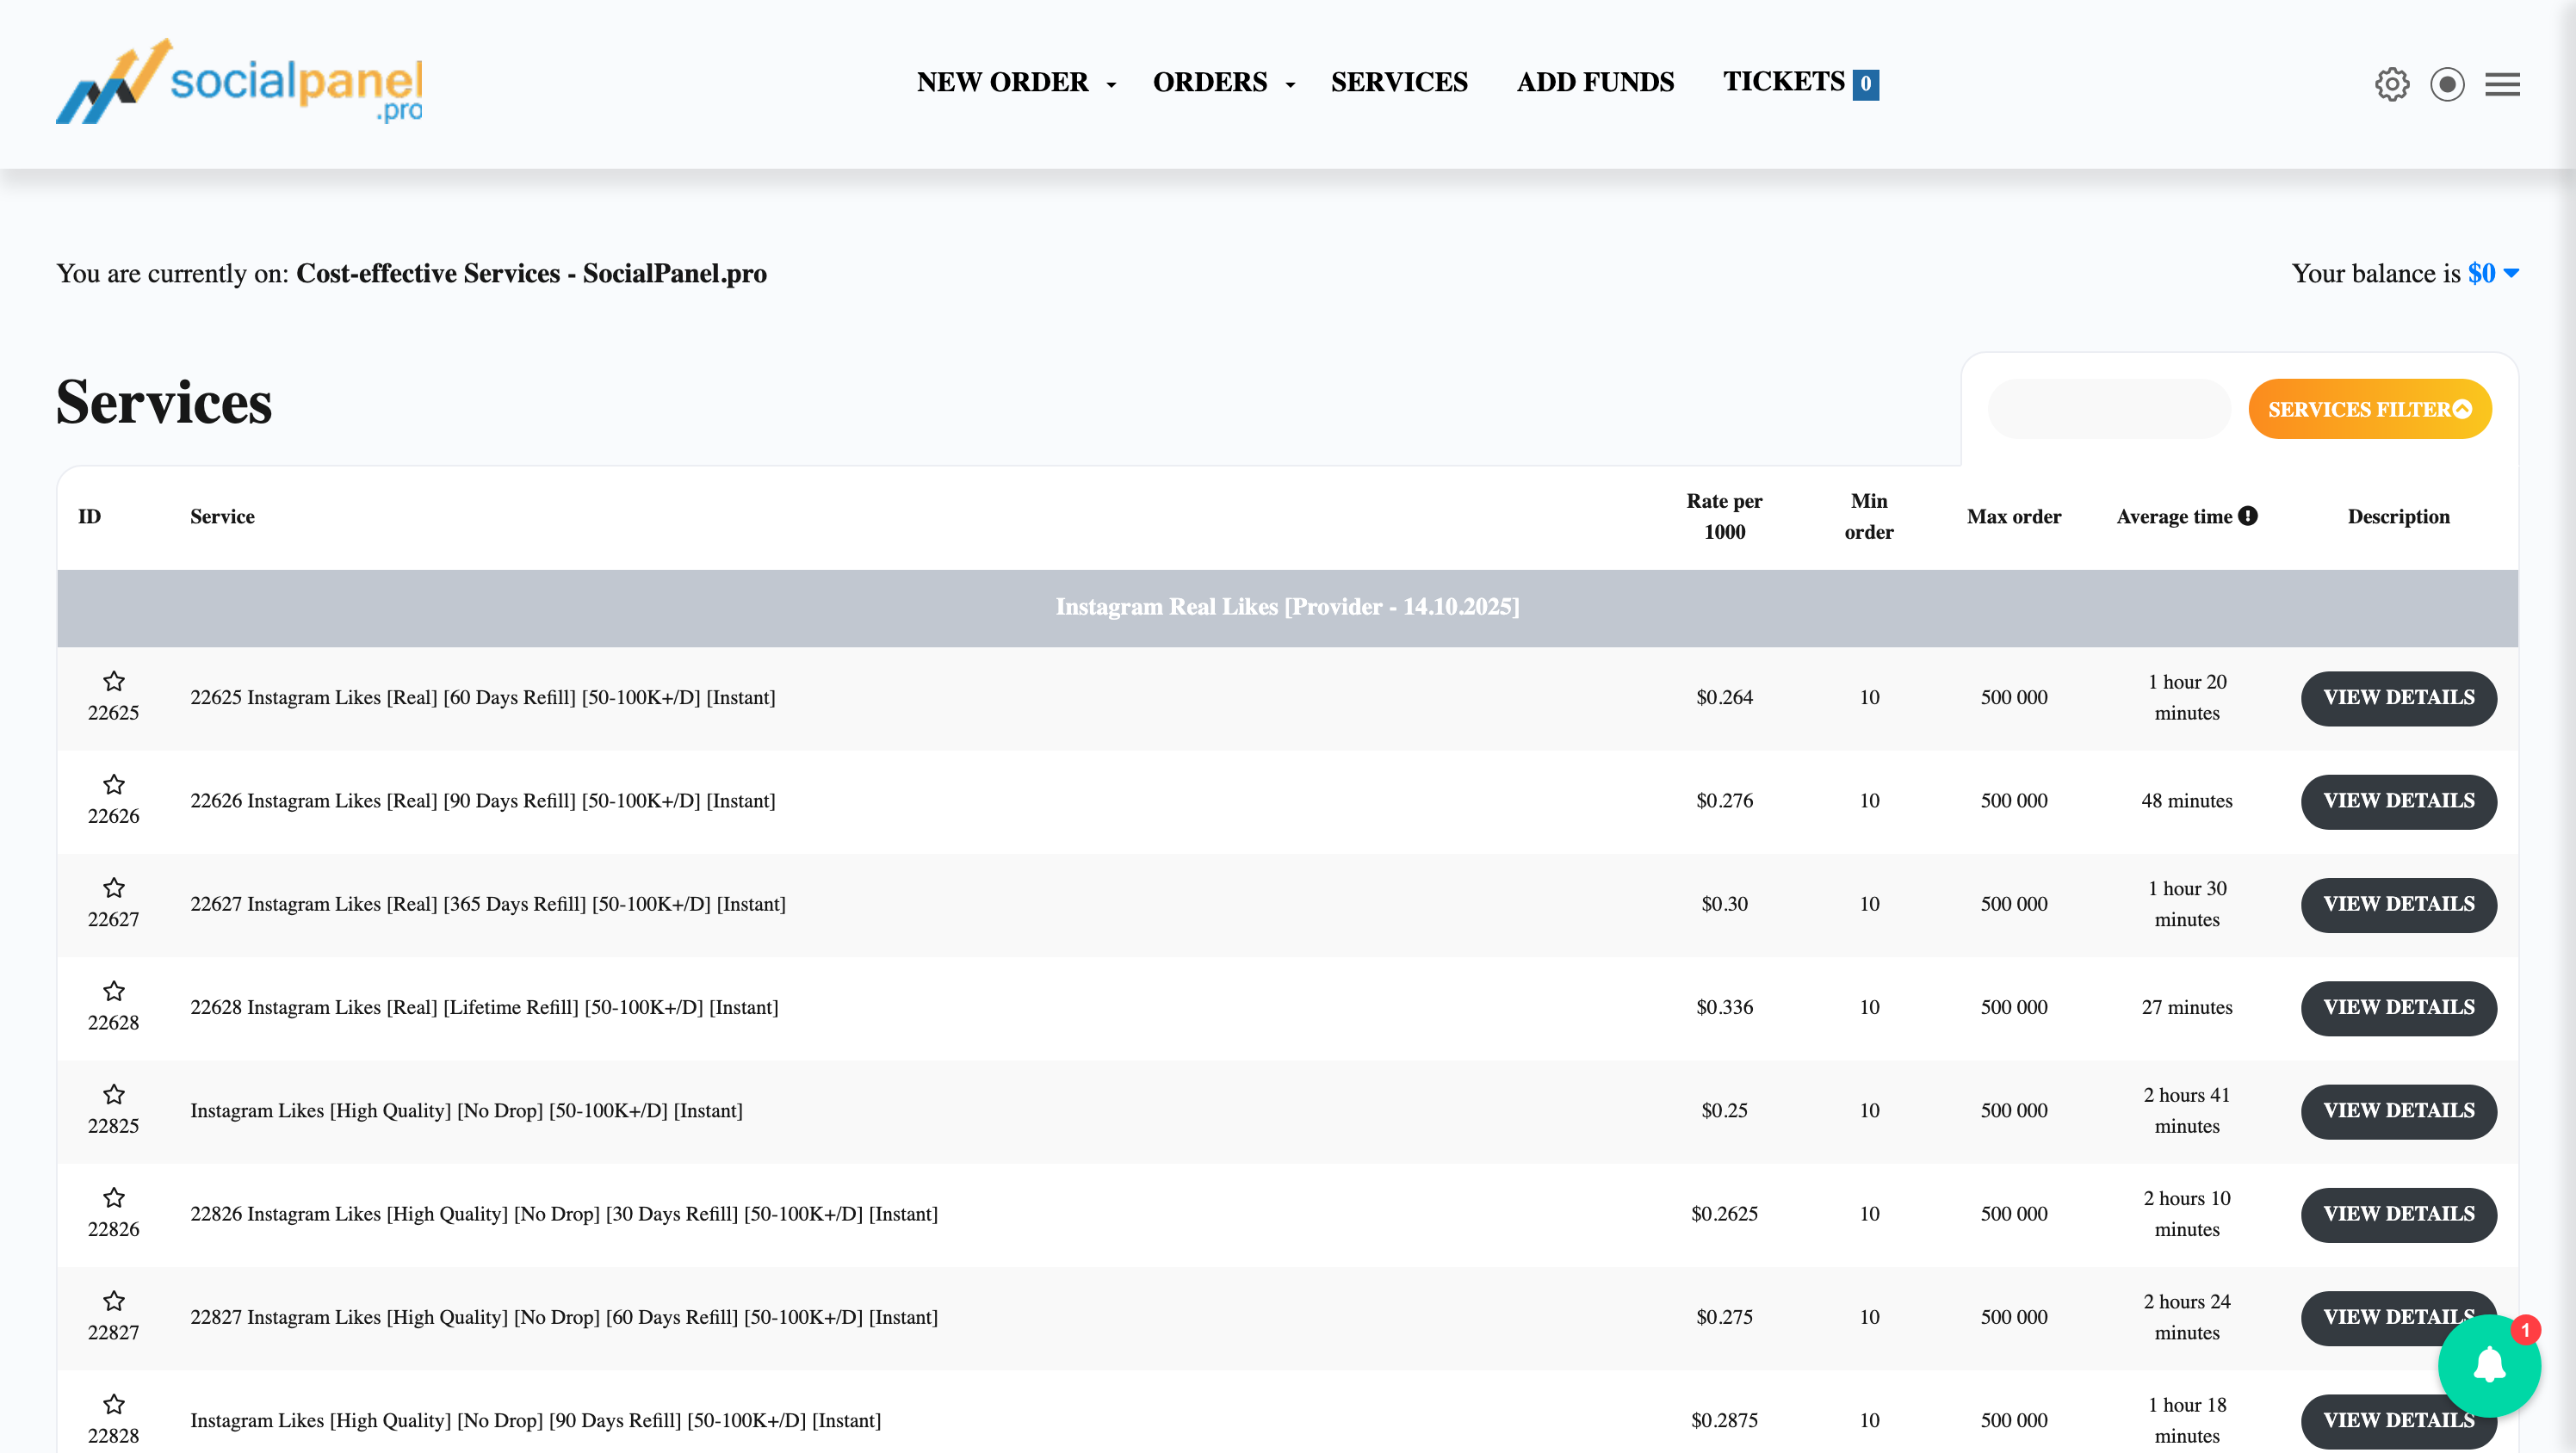Click star icon for service 22825
Viewport: 2576px width, 1453px height.
[114, 1094]
